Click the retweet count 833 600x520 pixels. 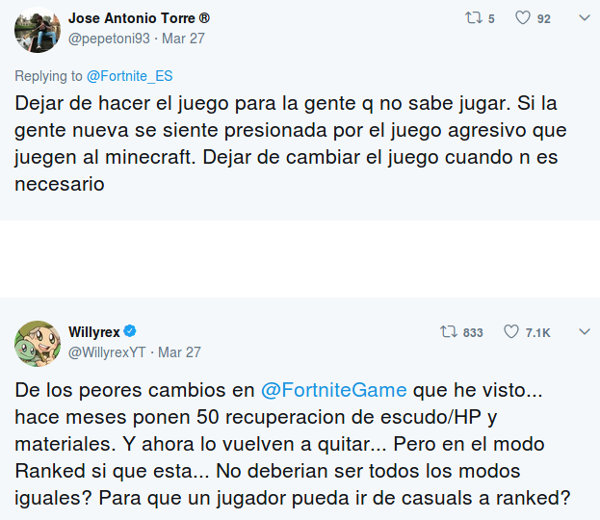pos(473,332)
